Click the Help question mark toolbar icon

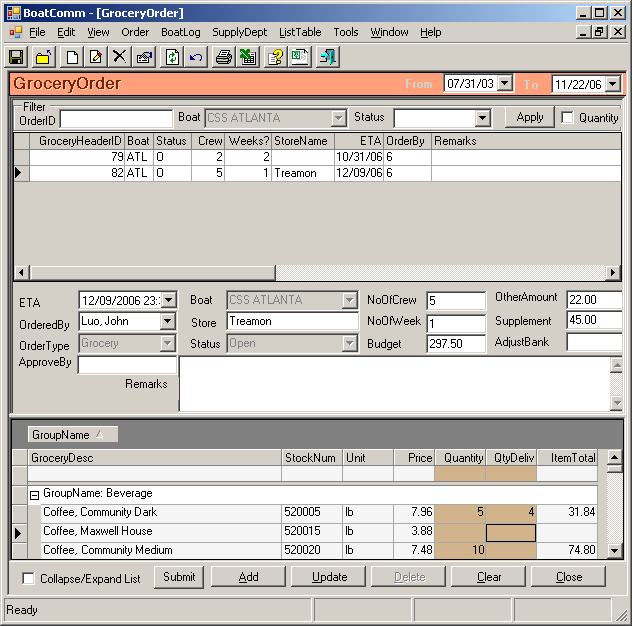point(276,57)
